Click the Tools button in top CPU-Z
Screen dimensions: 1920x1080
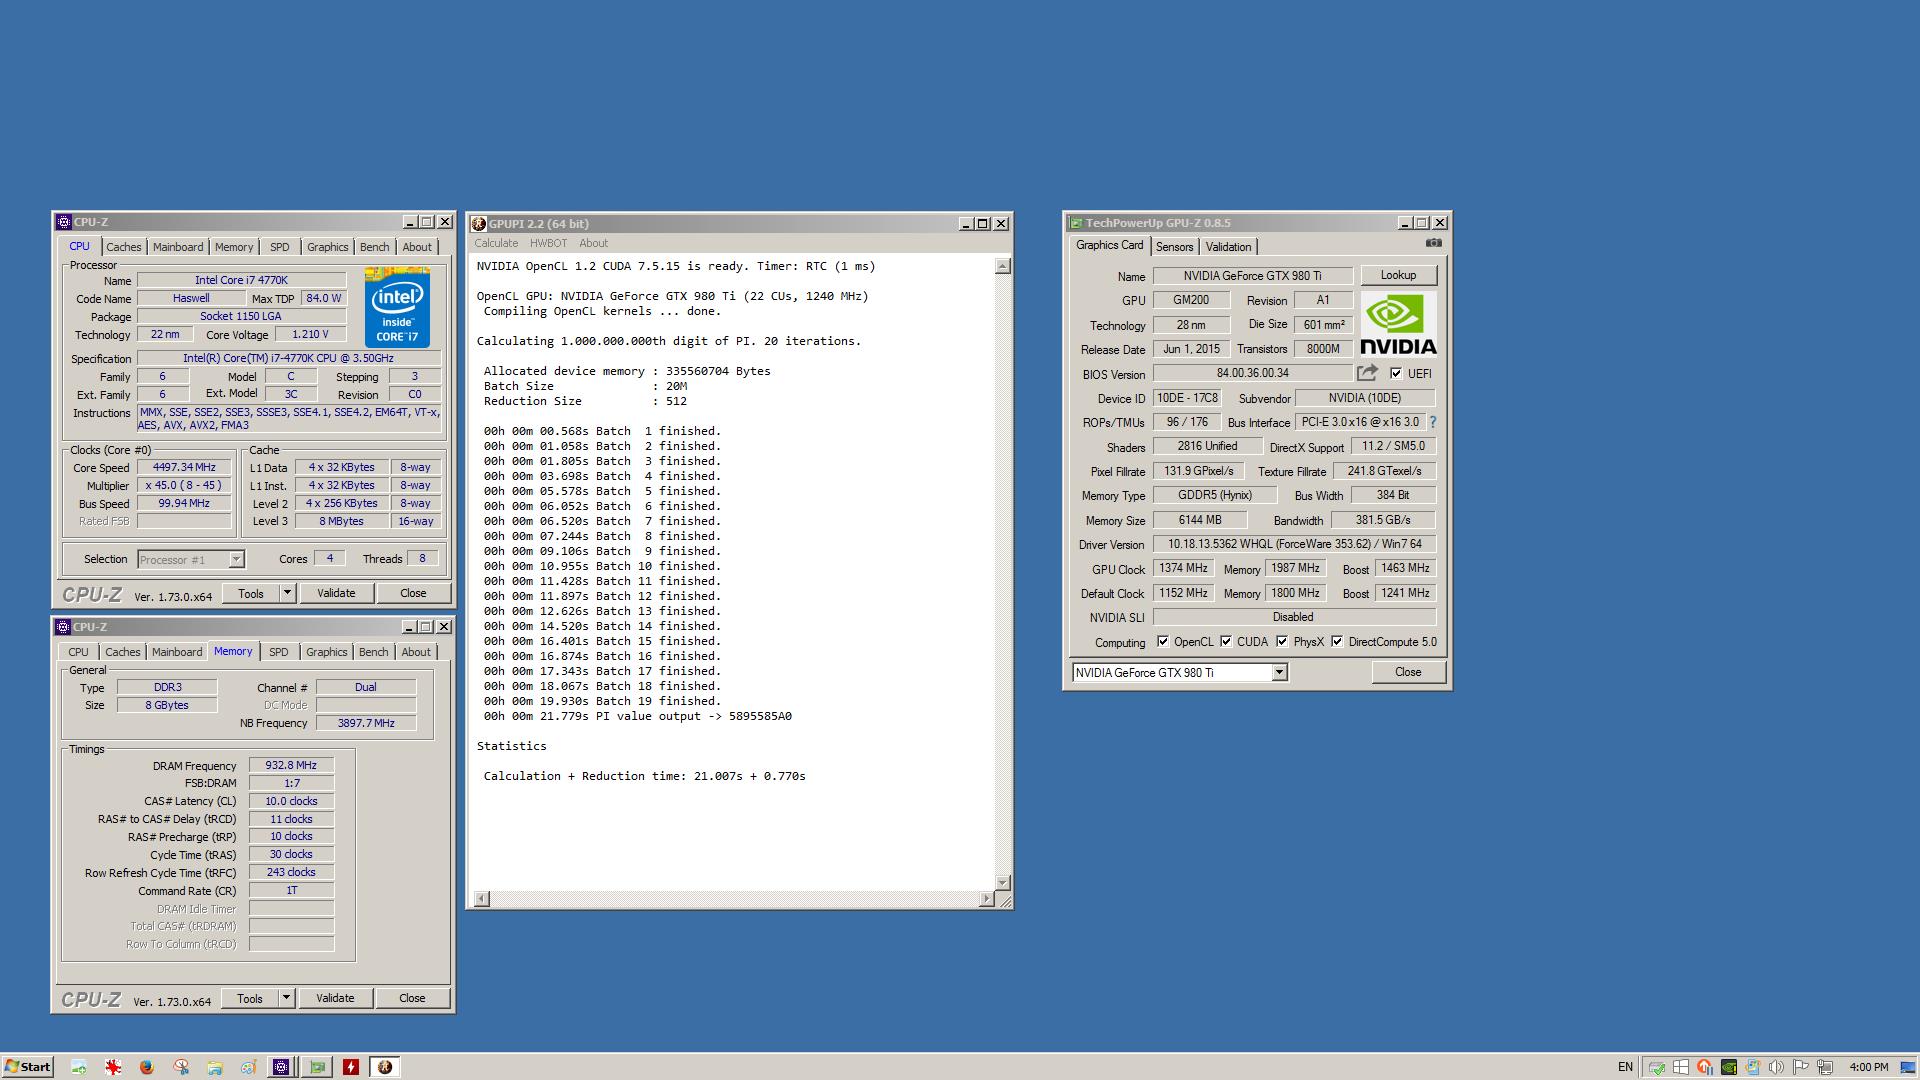pos(250,593)
